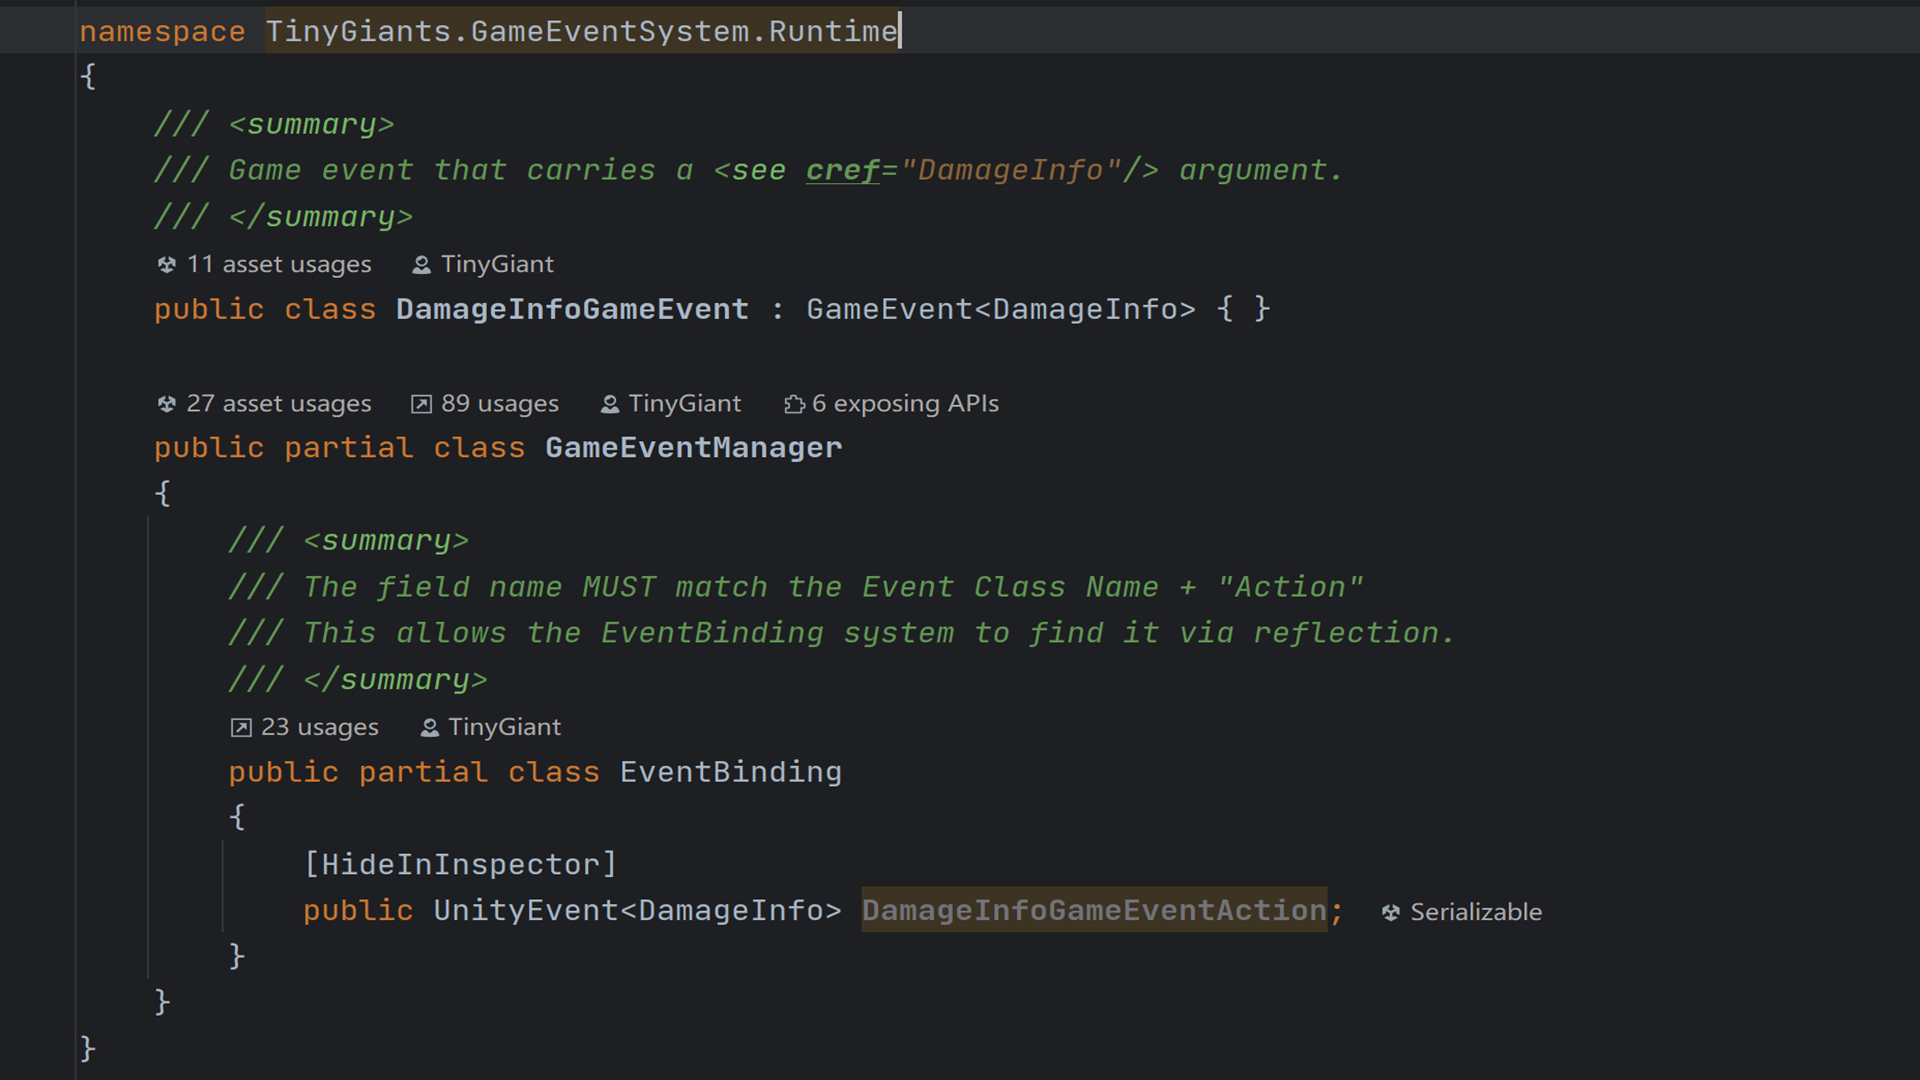Click the GameEventManager class name
The image size is (1920, 1080).
[693, 448]
